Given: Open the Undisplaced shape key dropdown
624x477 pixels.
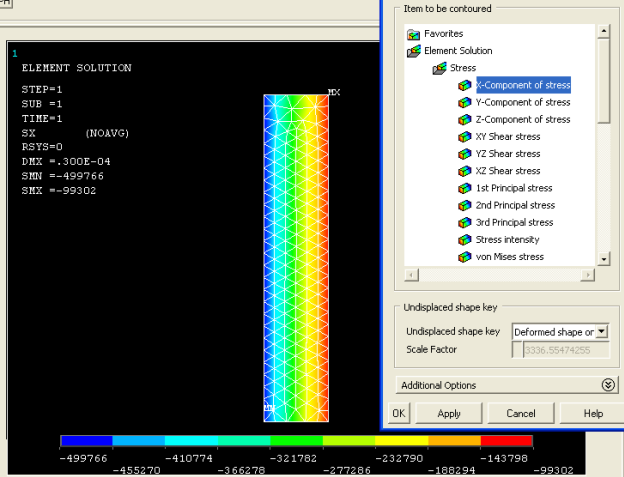Looking at the screenshot, I should pyautogui.click(x=601, y=332).
